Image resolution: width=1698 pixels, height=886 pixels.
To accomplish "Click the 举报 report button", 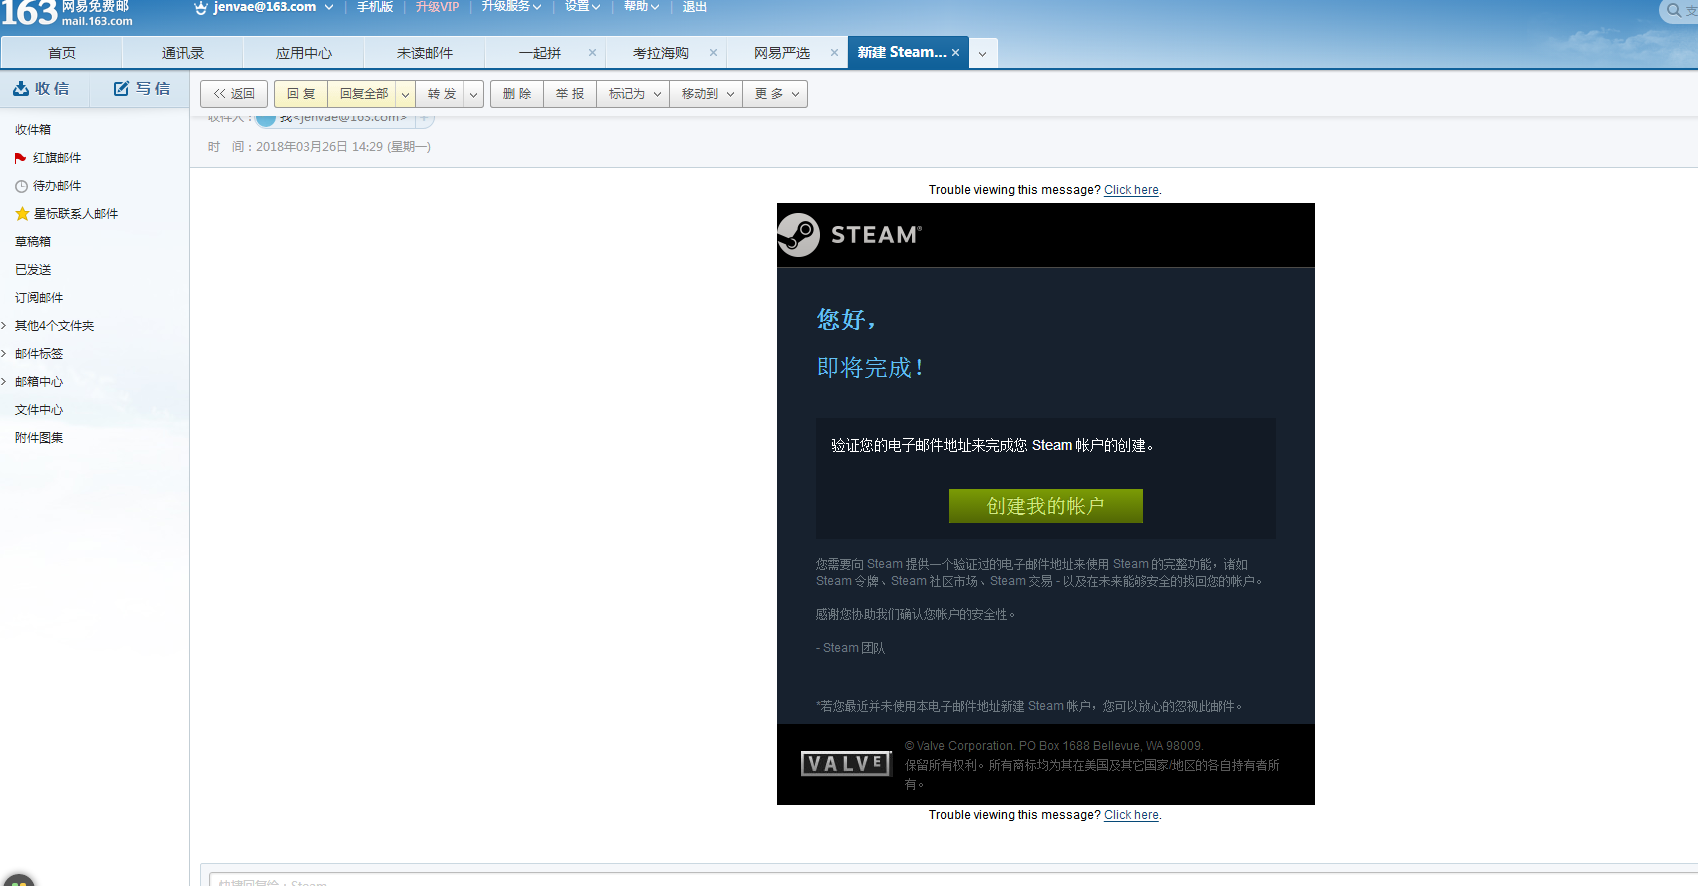I will [x=570, y=94].
